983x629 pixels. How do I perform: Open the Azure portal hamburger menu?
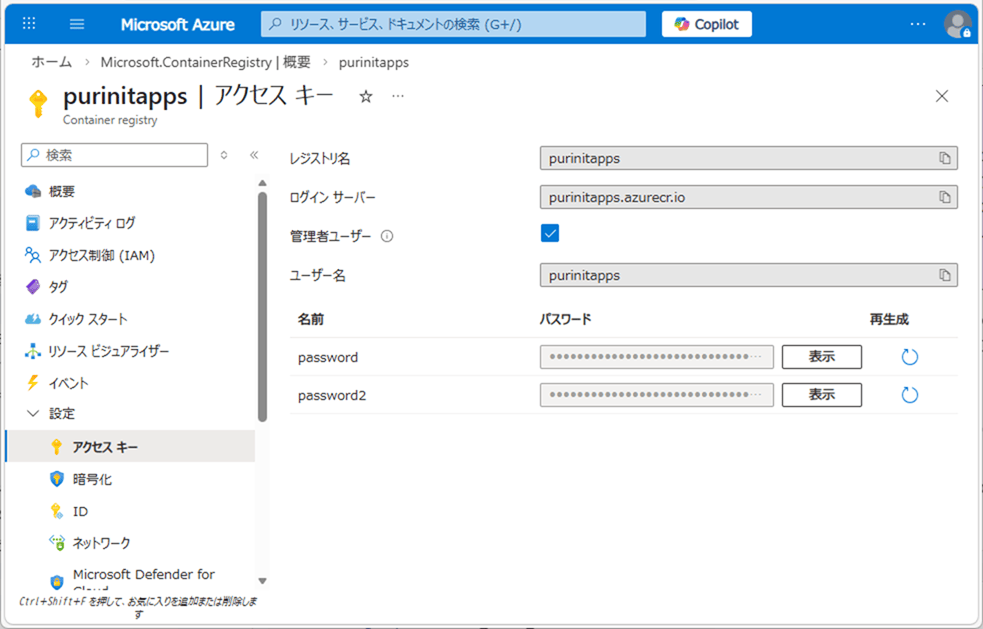click(x=77, y=24)
